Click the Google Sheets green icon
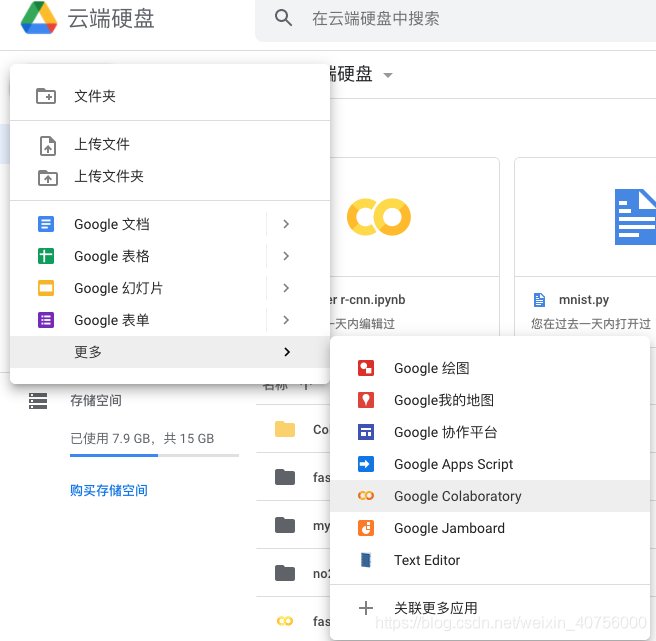This screenshot has height=641, width=656. tap(46, 256)
